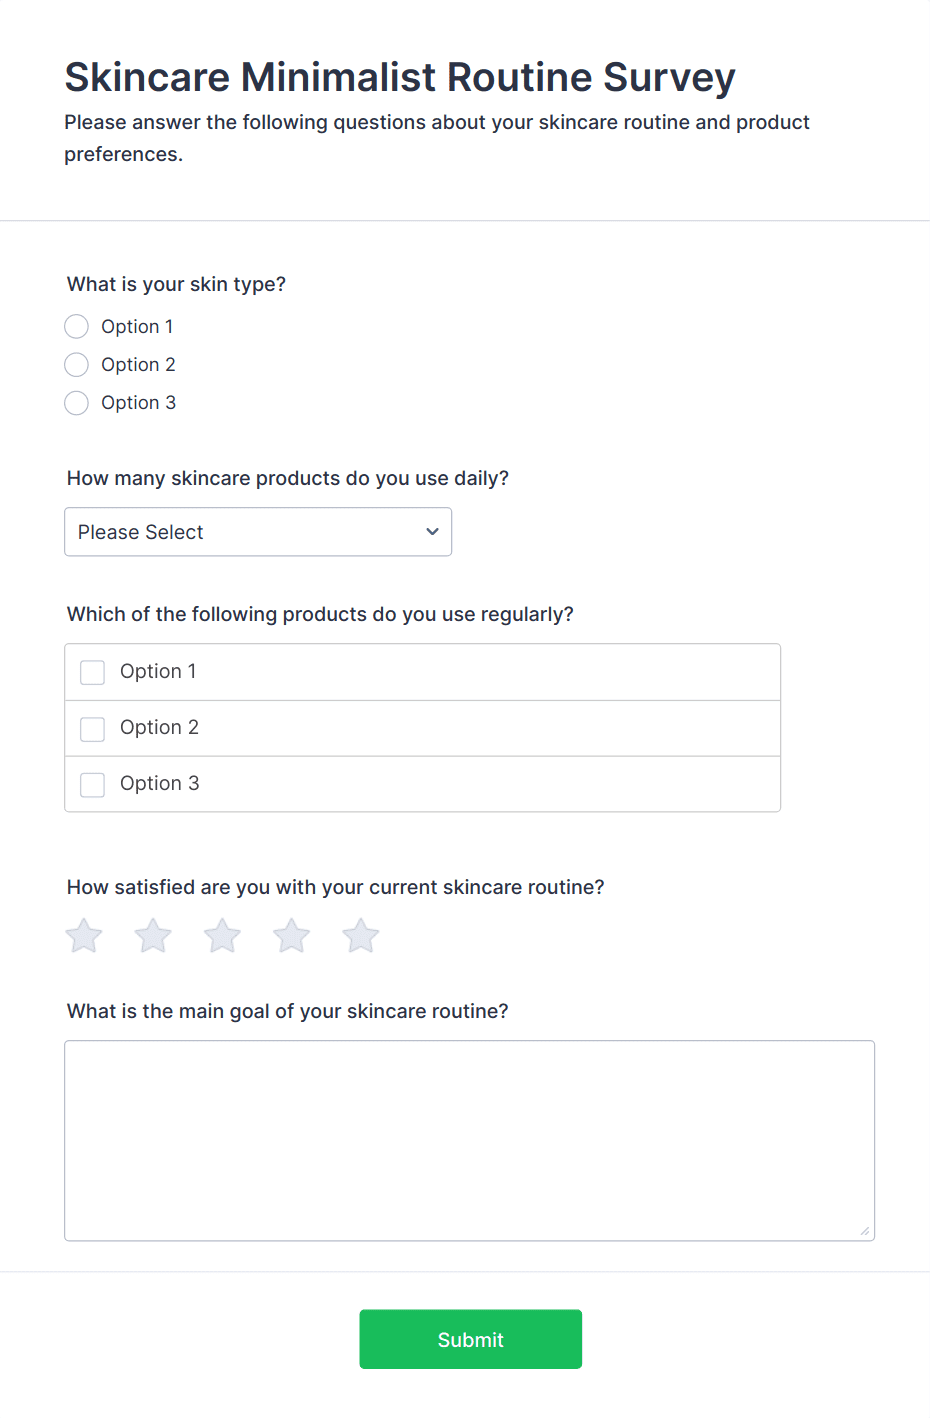Click the Option 1 products row label

point(158,672)
